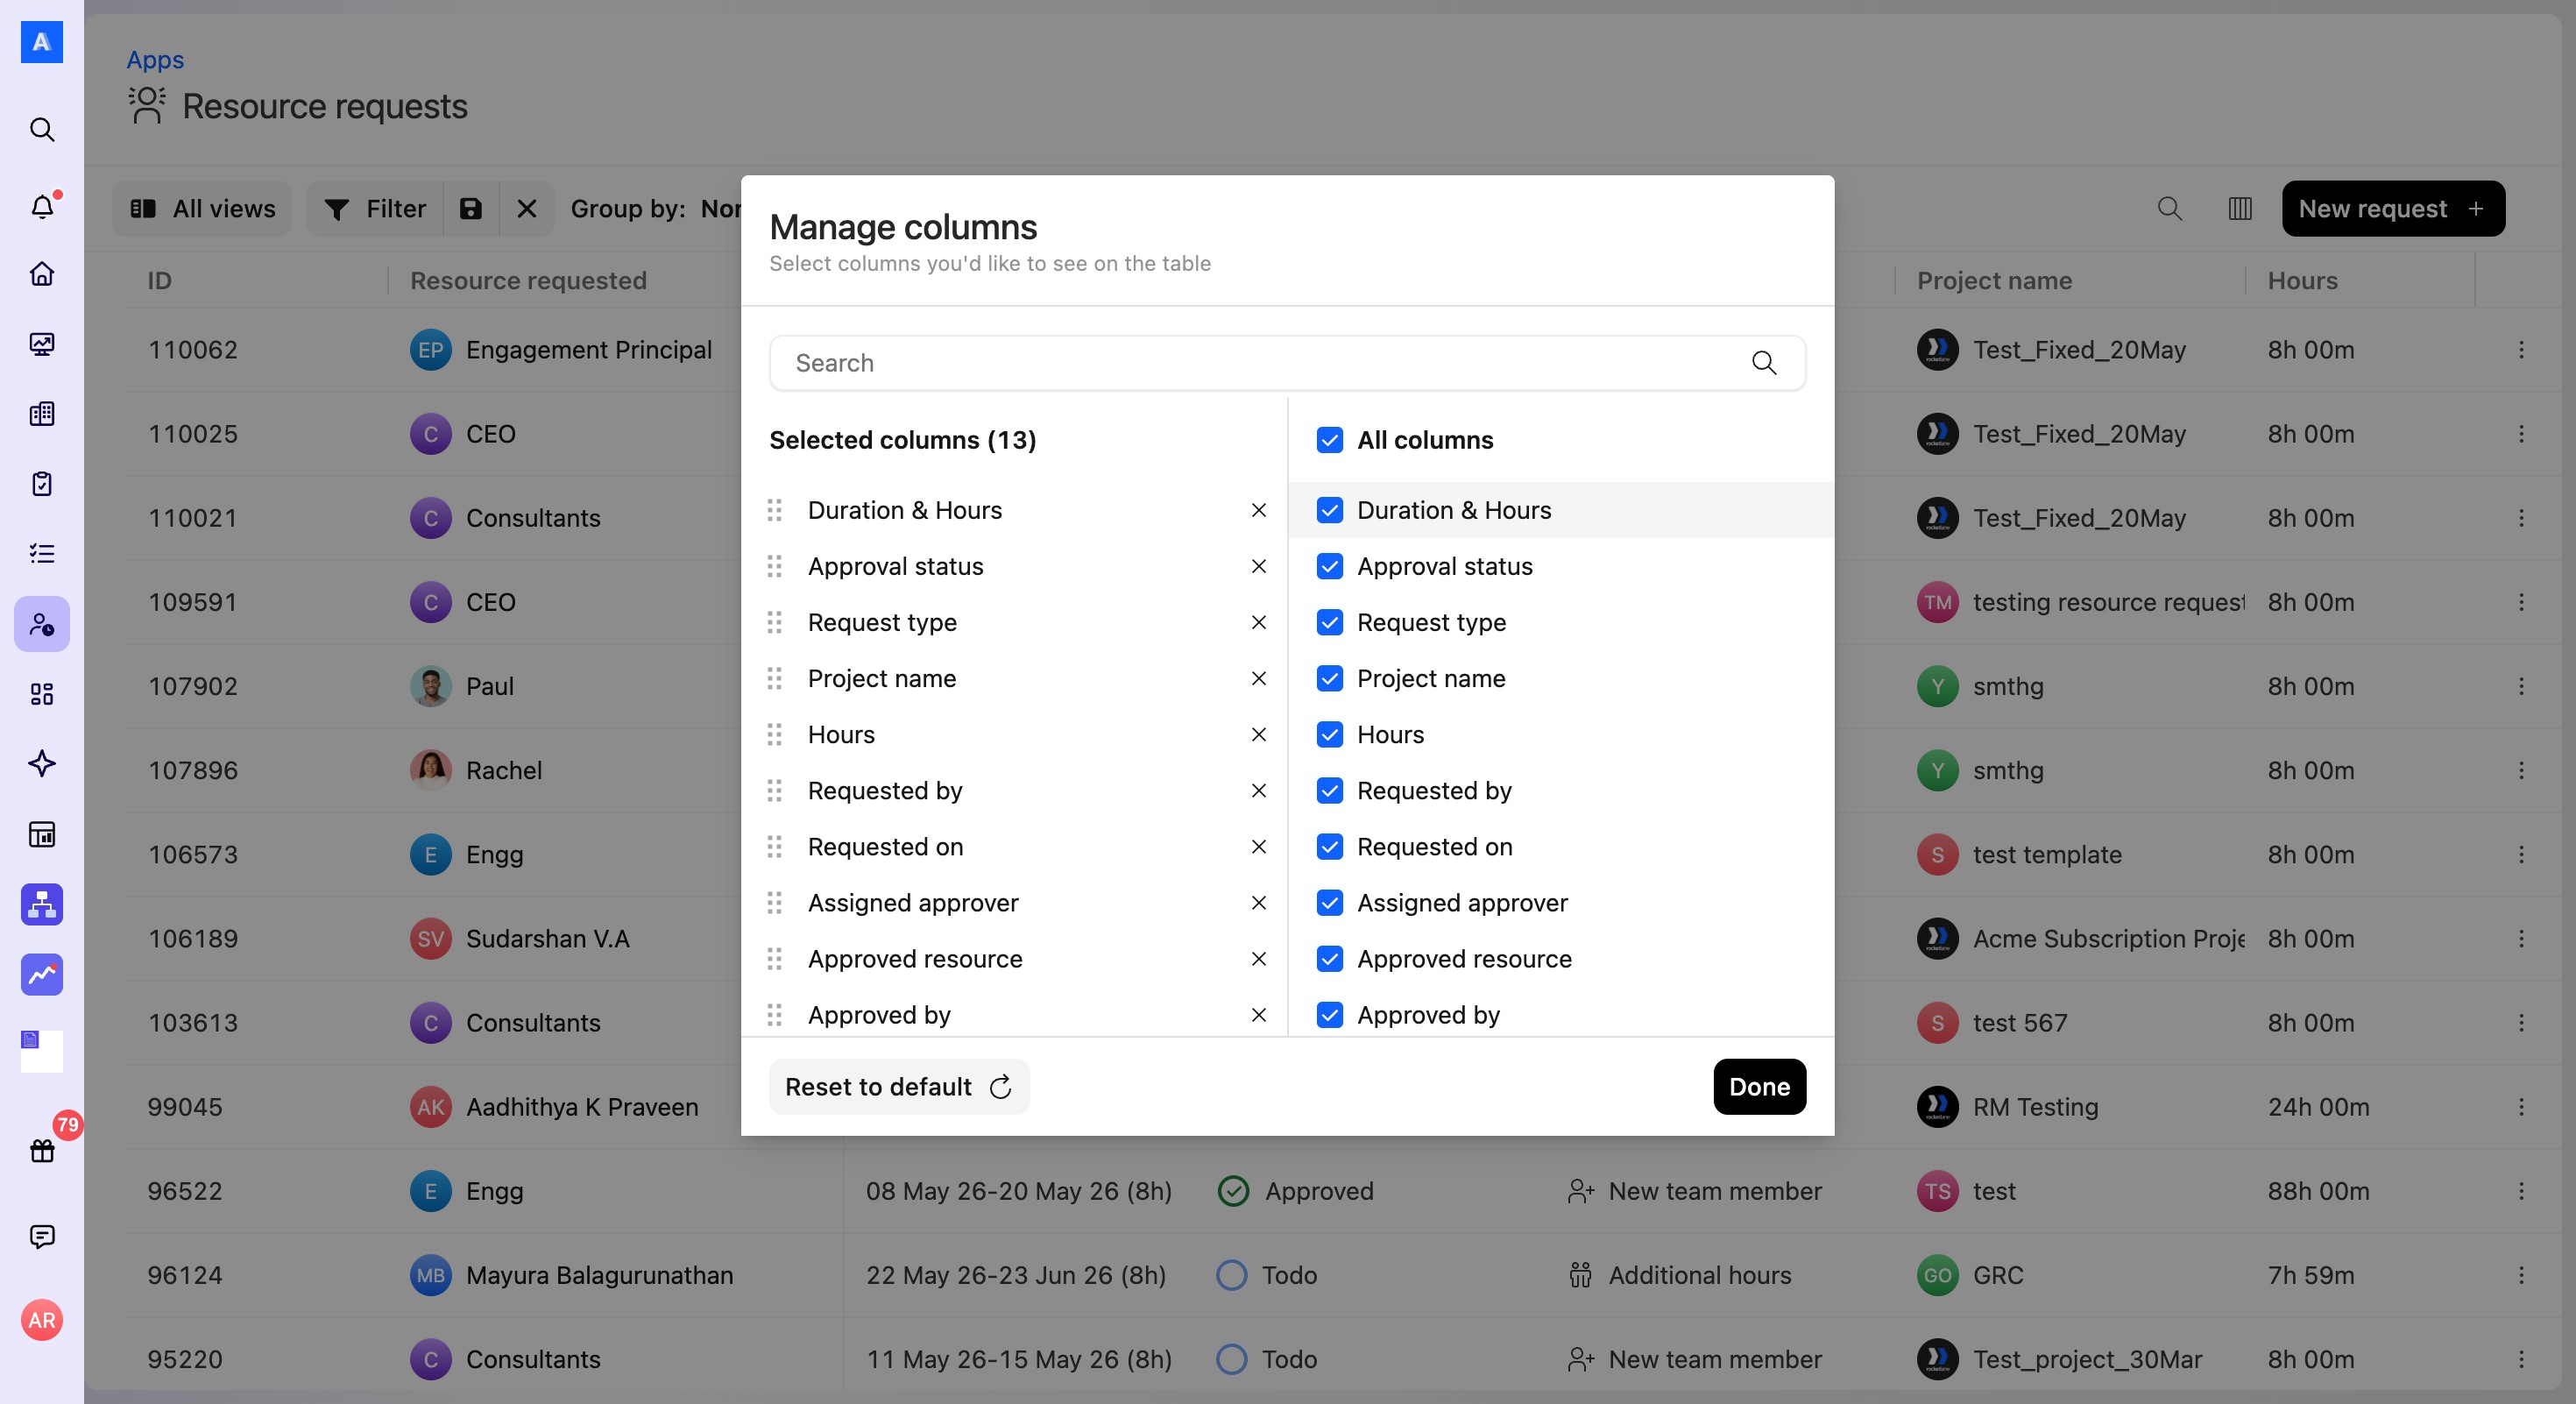The image size is (2576, 1404).
Task: Open the Group by dropdown
Action: coord(656,208)
